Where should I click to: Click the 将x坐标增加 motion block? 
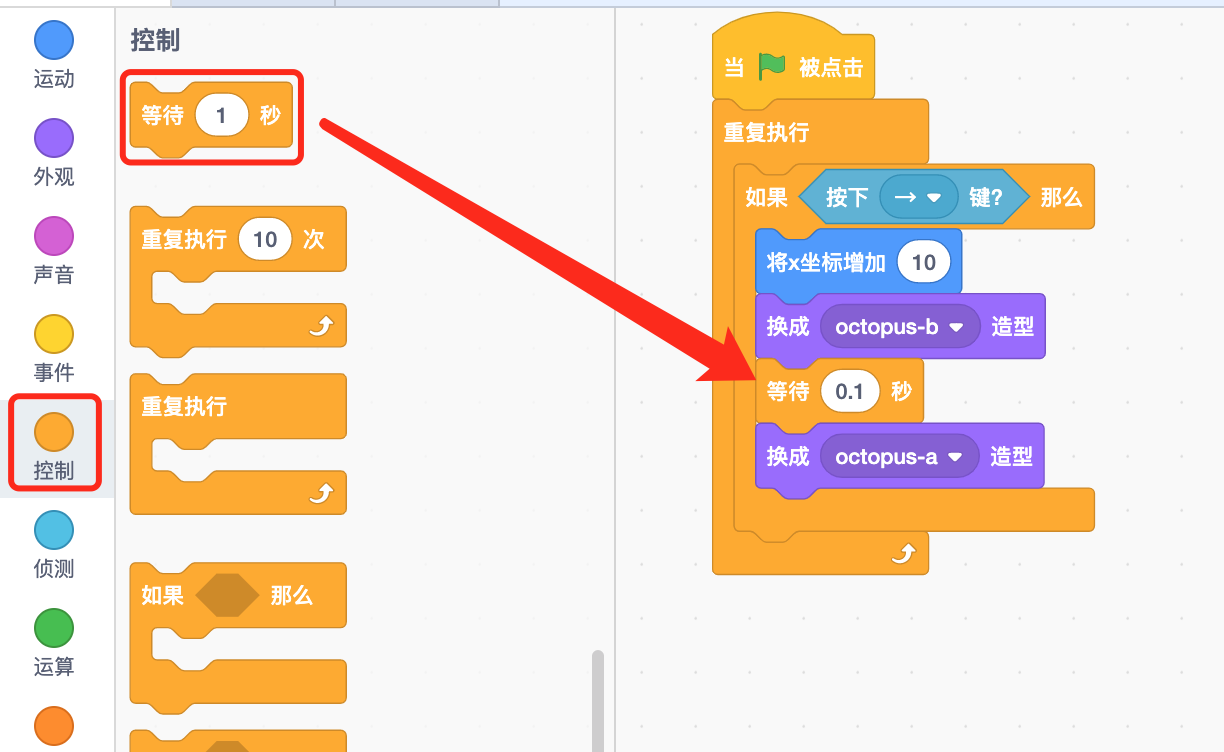click(x=858, y=262)
